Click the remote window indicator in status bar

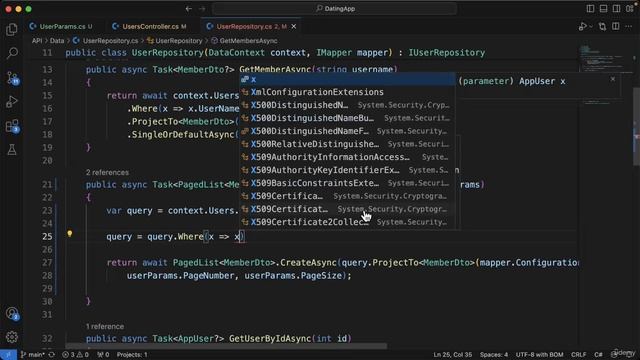8,355
